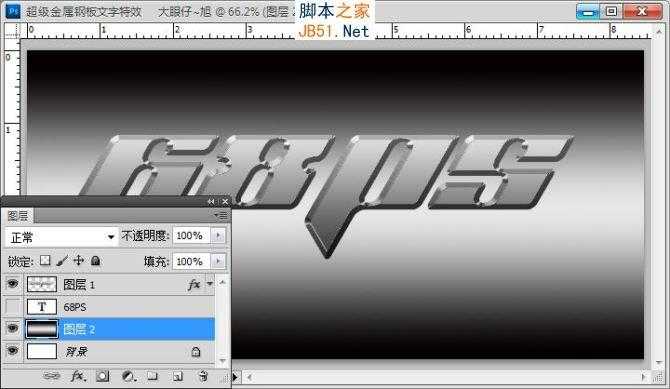Maximize the document window

611,12
